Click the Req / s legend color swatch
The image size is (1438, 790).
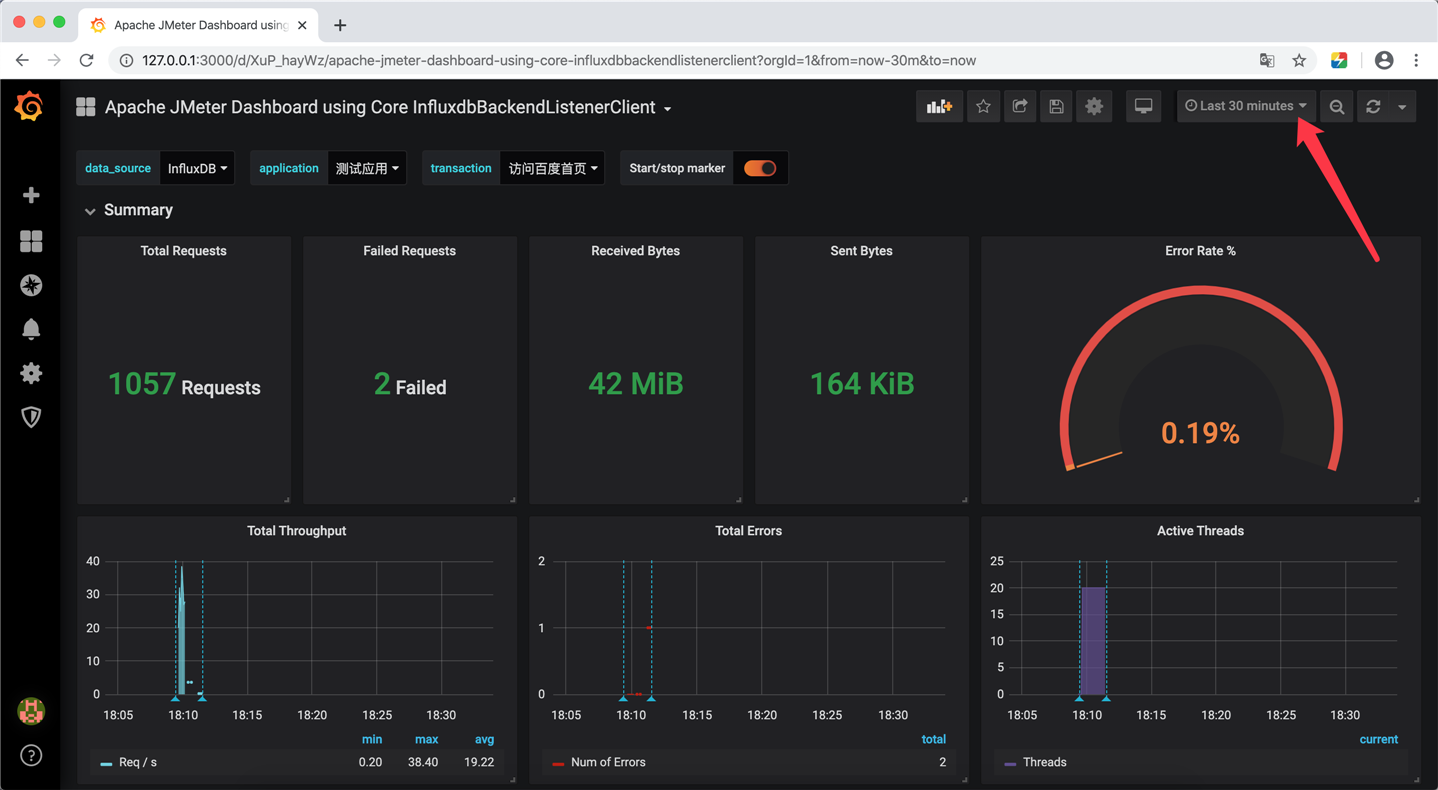106,763
